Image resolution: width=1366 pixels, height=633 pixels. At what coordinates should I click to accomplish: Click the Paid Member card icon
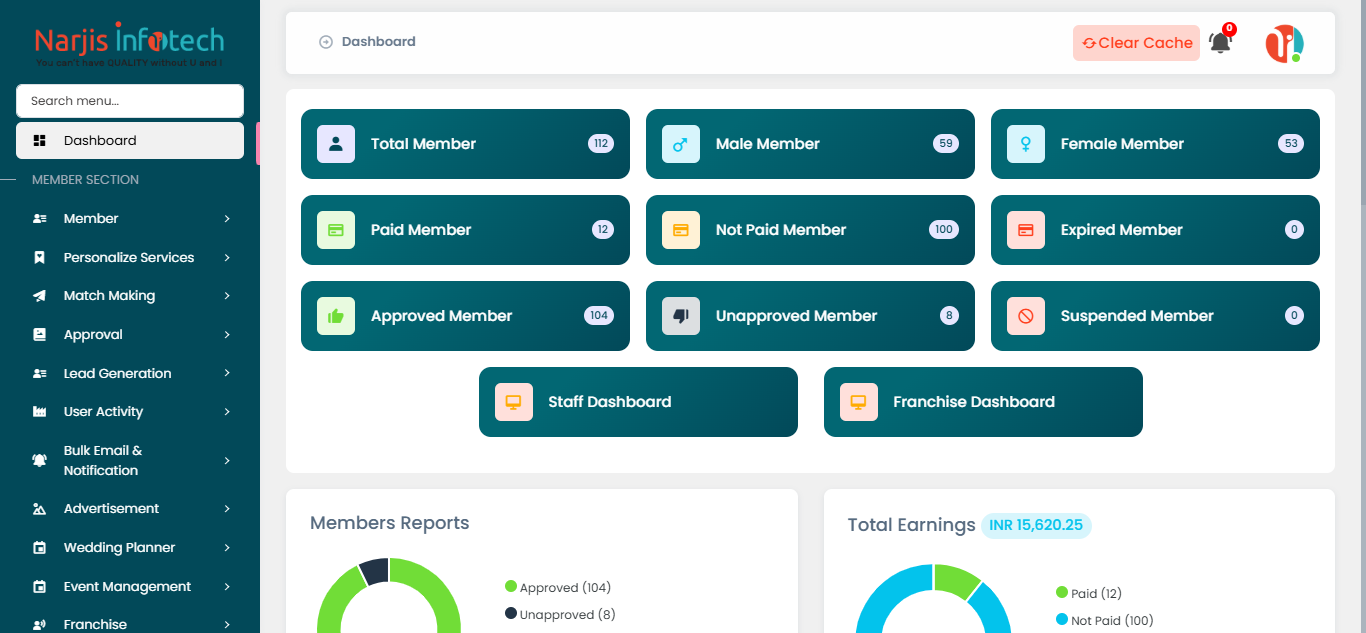point(336,230)
